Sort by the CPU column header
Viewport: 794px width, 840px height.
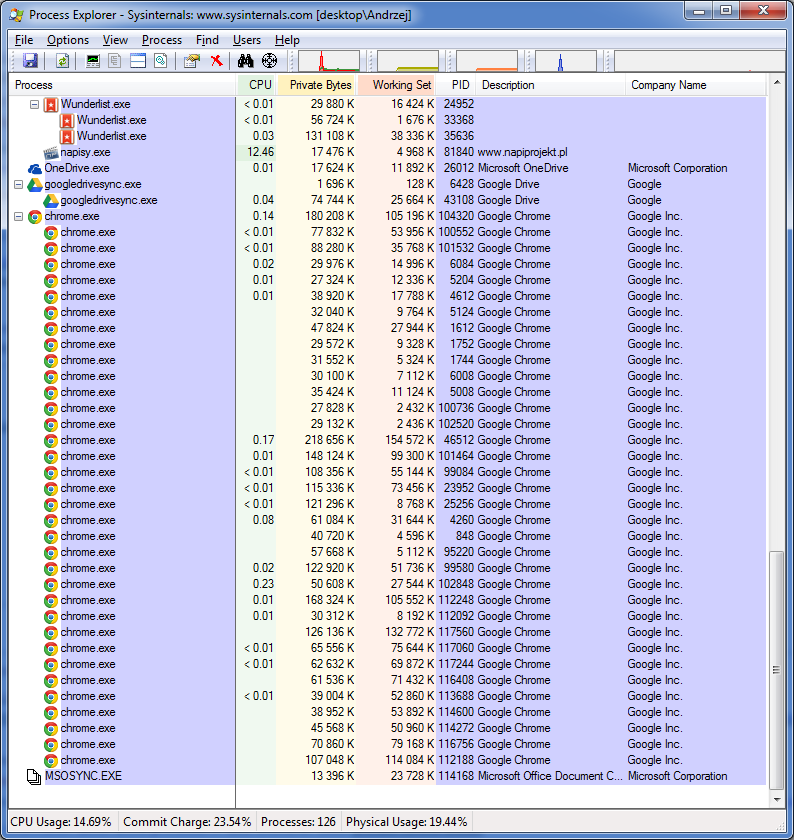point(257,85)
